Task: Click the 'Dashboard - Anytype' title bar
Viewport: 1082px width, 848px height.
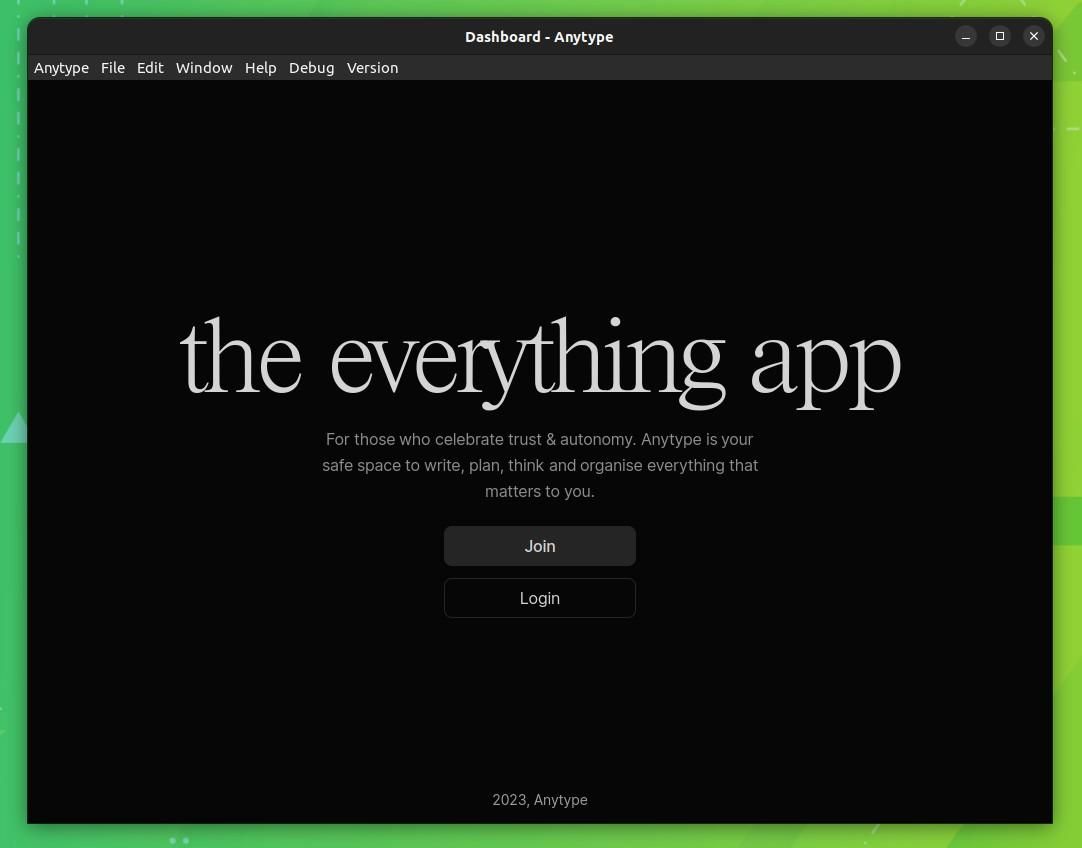Action: 540,37
